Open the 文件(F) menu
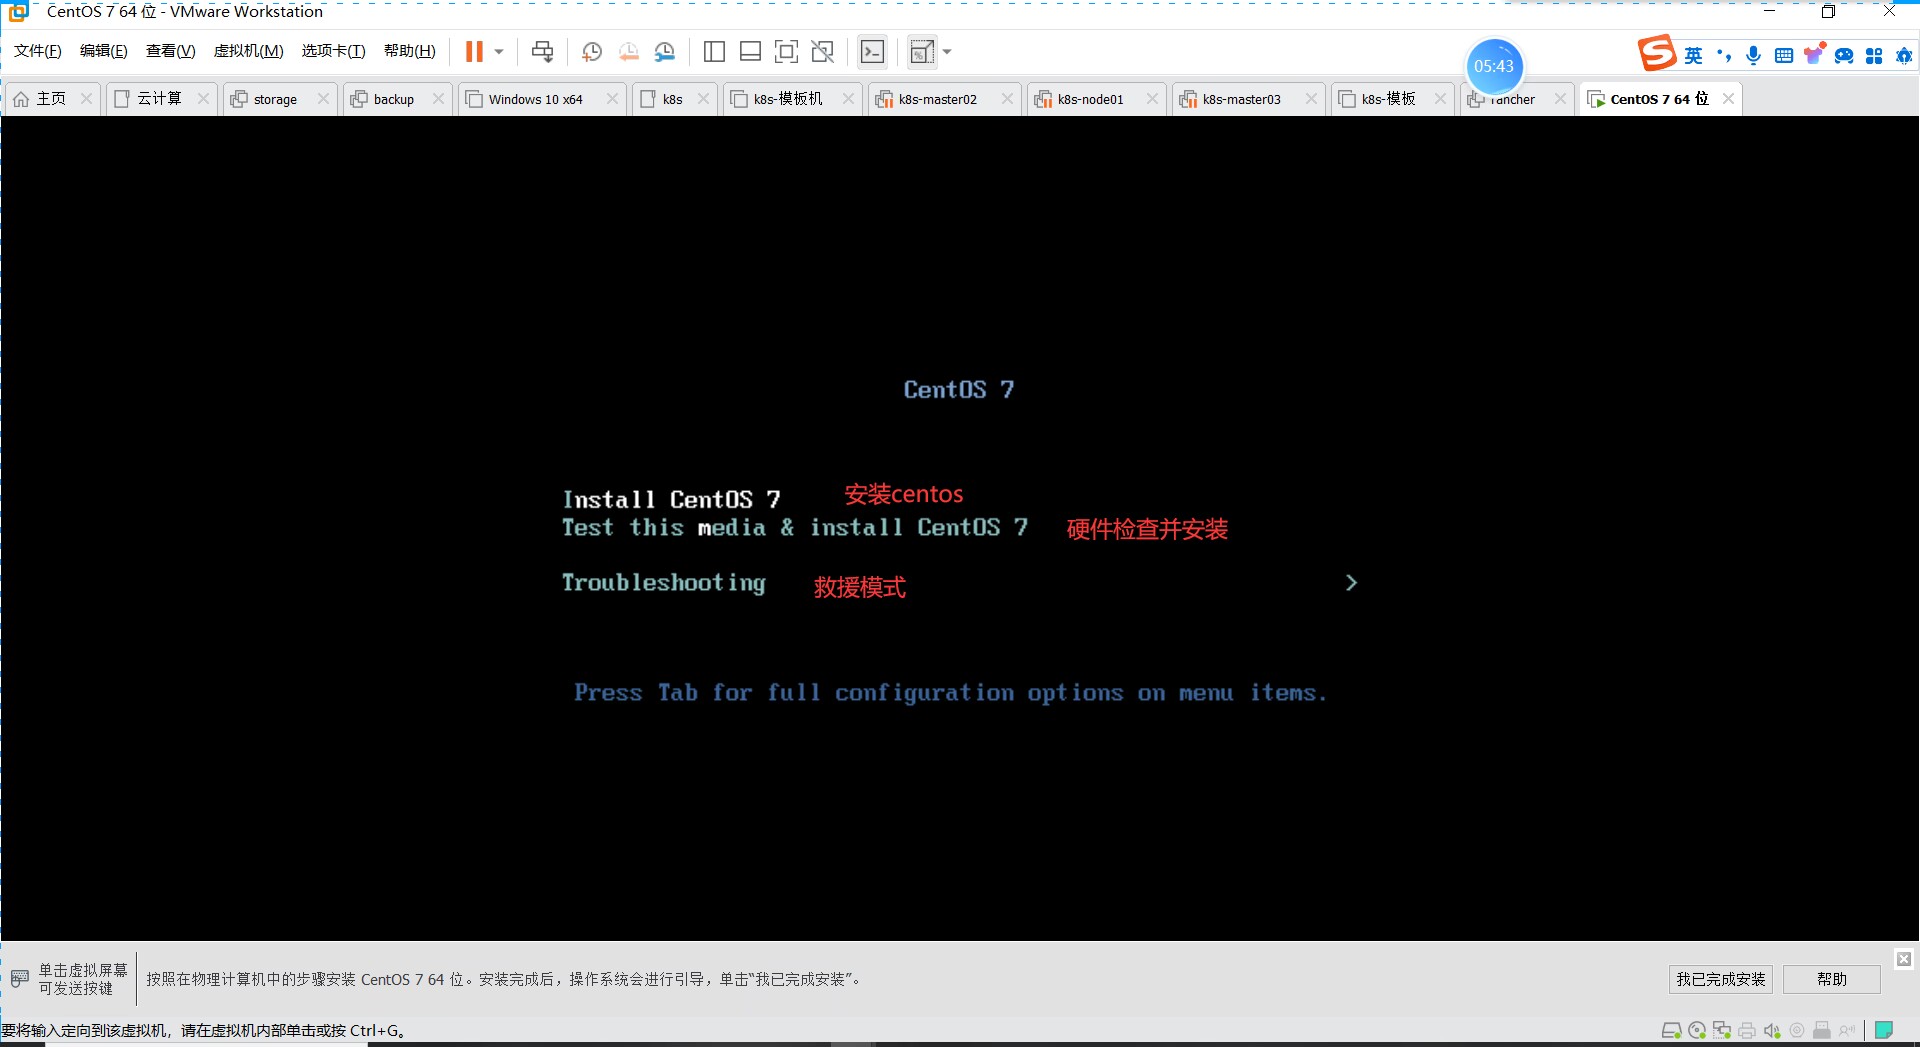 click(38, 51)
